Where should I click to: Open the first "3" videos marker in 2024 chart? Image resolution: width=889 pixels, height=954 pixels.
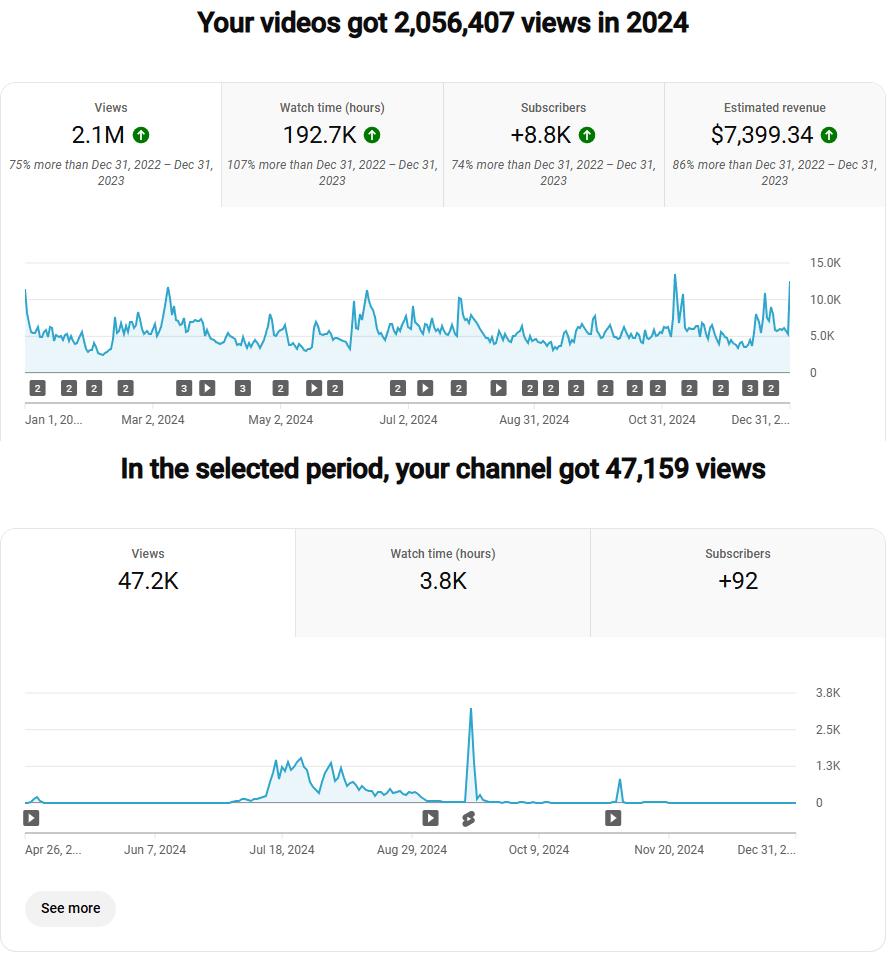coord(184,388)
